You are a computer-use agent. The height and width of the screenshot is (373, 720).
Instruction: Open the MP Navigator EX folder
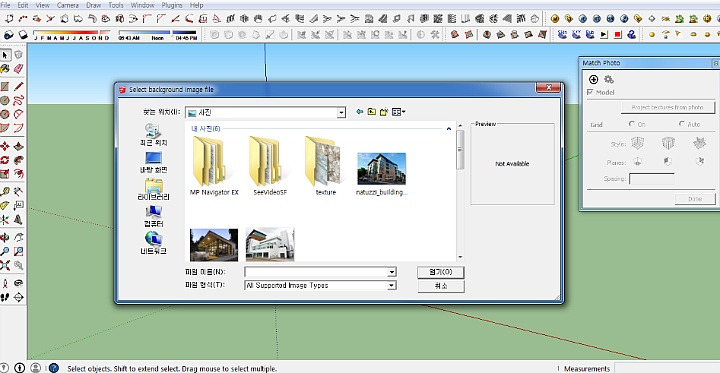[214, 166]
